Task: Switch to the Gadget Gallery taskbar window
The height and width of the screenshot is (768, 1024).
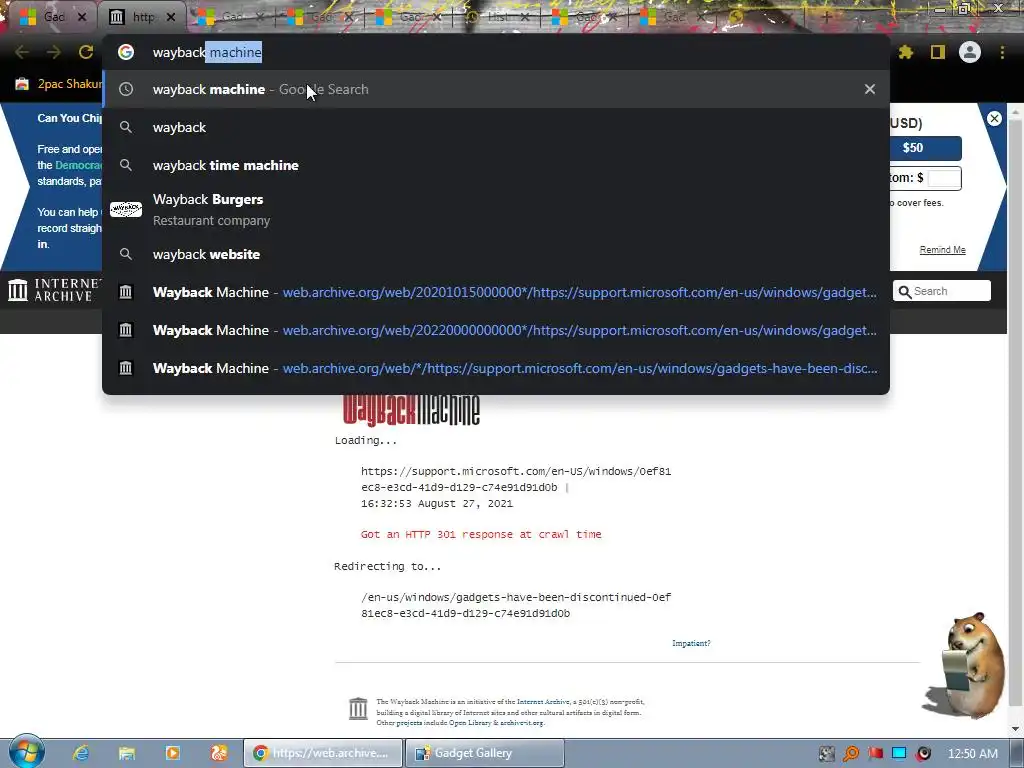Action: coord(484,753)
